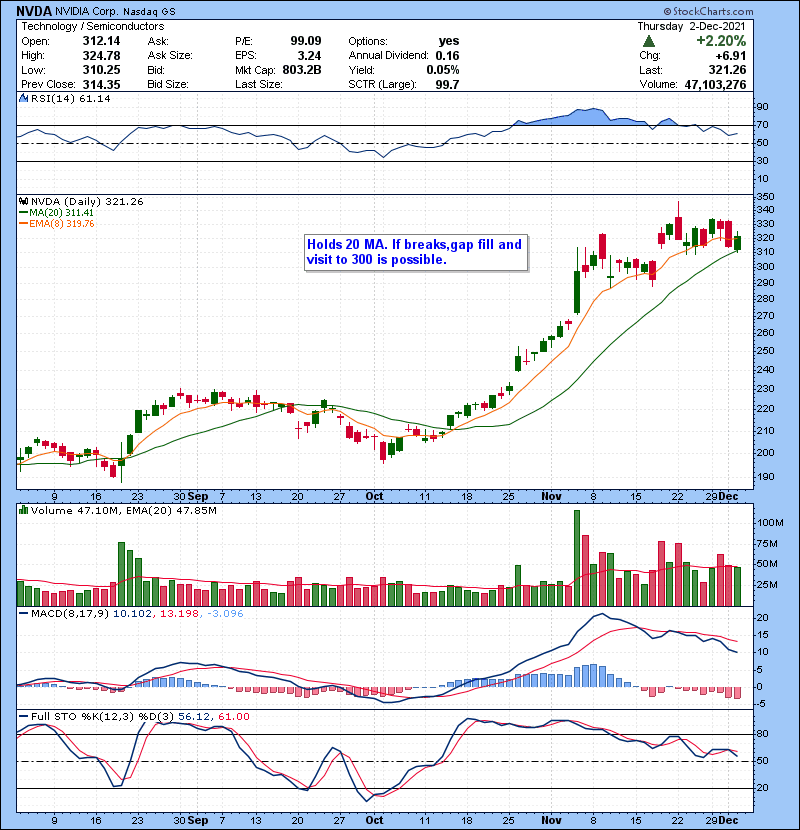
Task: Click the Annual Dividend value 0.16
Action: [x=447, y=56]
